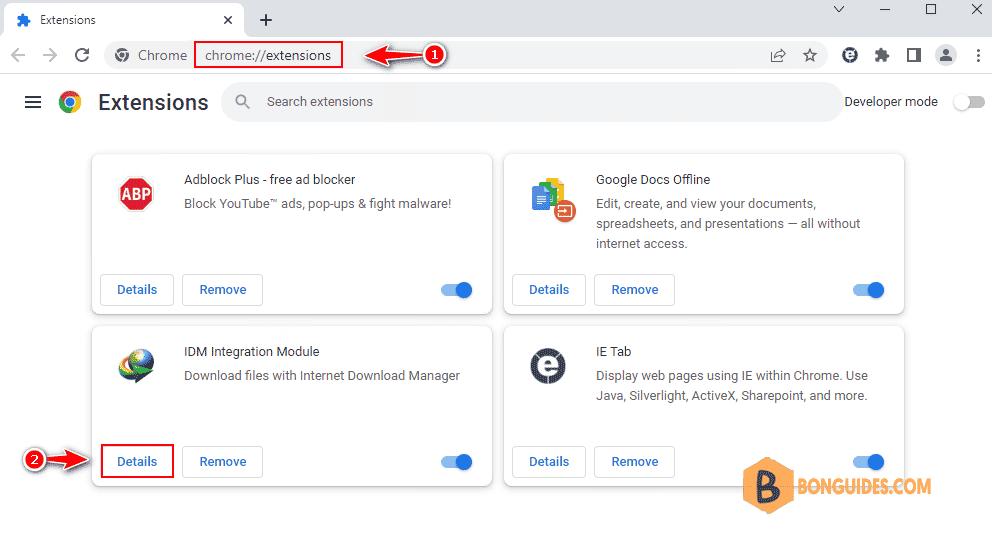Screen dimensions: 992x551
Task: Click the 'Adblock Plus - free ad blocker' title
Action: pyautogui.click(x=270, y=180)
